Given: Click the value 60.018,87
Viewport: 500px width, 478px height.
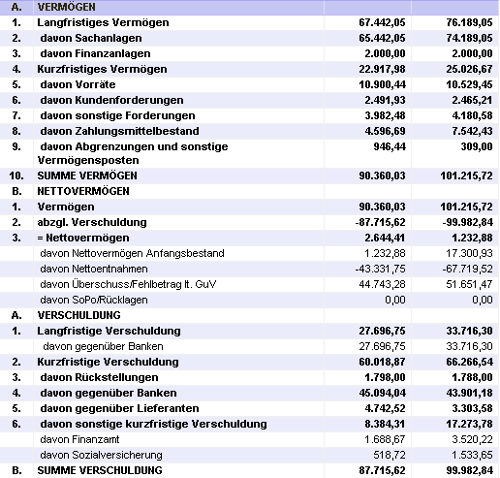Looking at the screenshot, I should (x=382, y=362).
